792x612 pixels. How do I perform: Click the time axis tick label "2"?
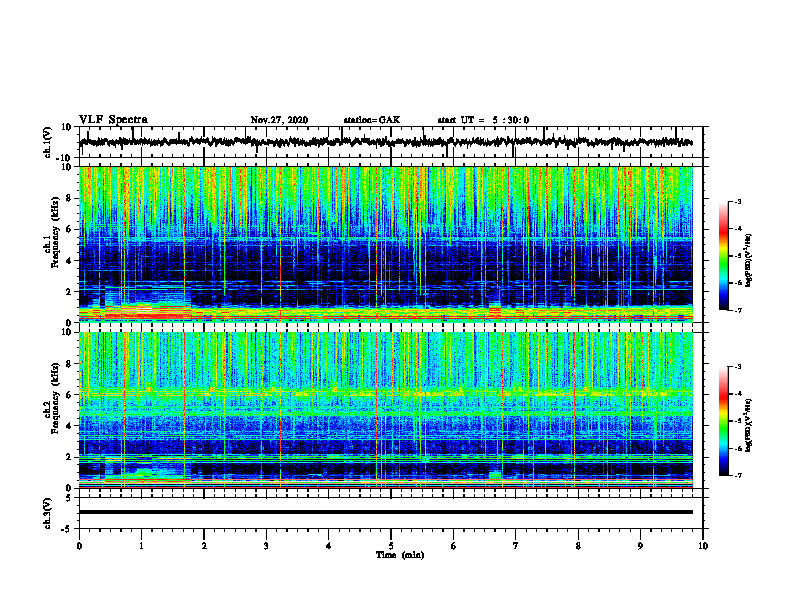point(204,546)
